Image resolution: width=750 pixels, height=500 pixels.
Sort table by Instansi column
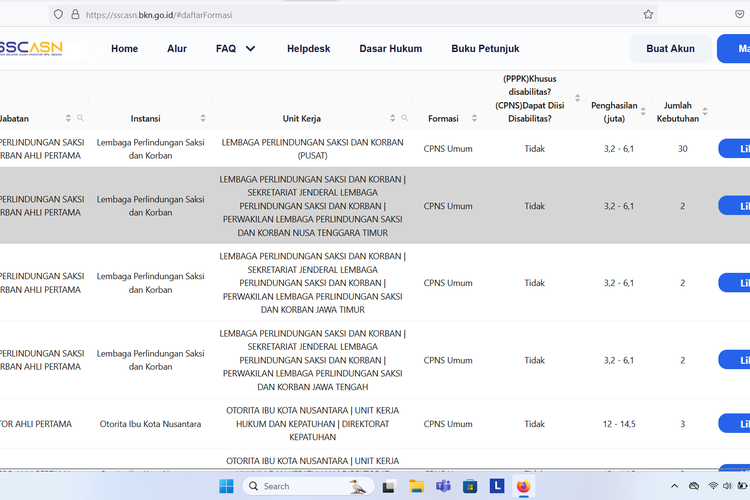203,118
